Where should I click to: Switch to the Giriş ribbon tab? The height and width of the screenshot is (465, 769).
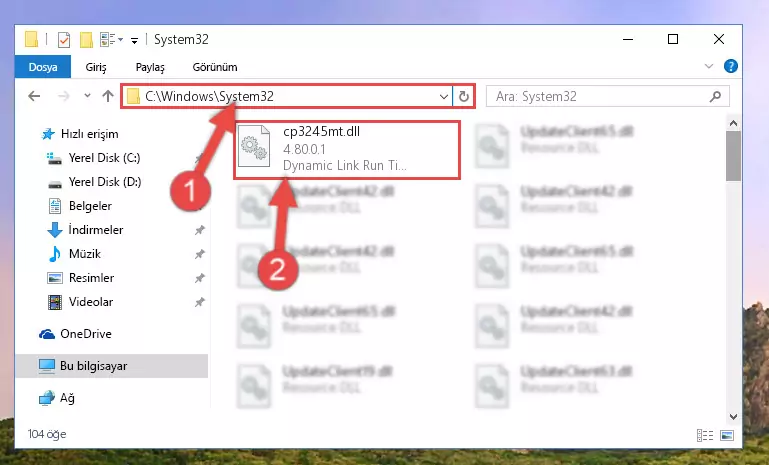click(96, 67)
